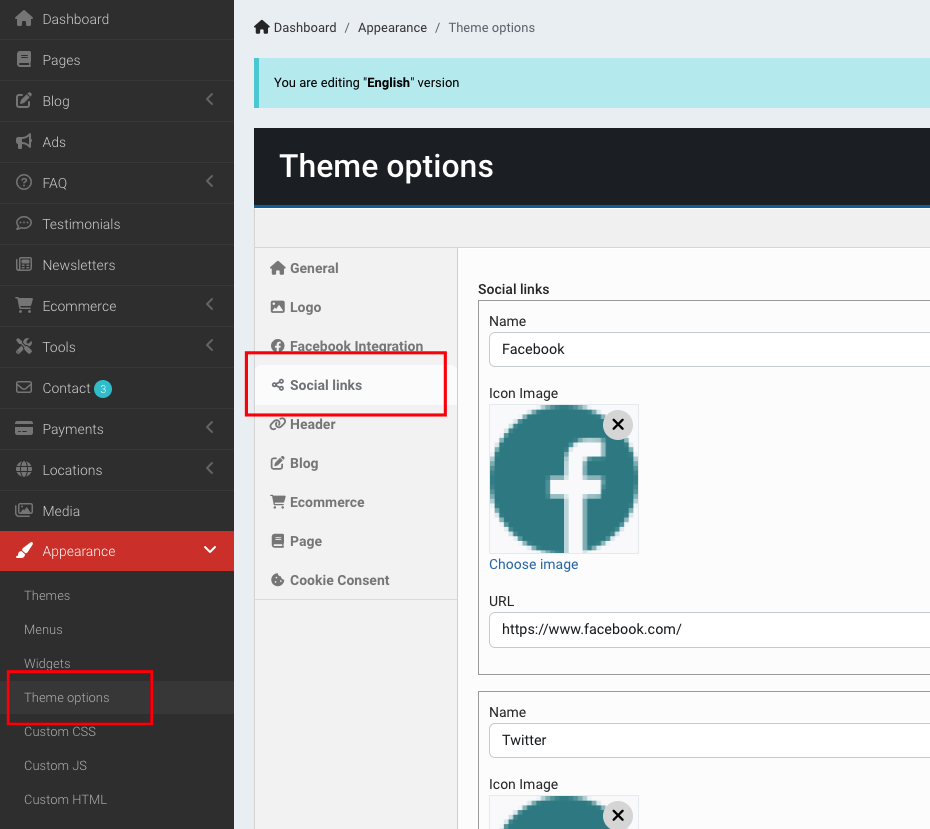The width and height of the screenshot is (930, 829).
Task: Click the Twitter icon image thumbnail
Action: (563, 812)
